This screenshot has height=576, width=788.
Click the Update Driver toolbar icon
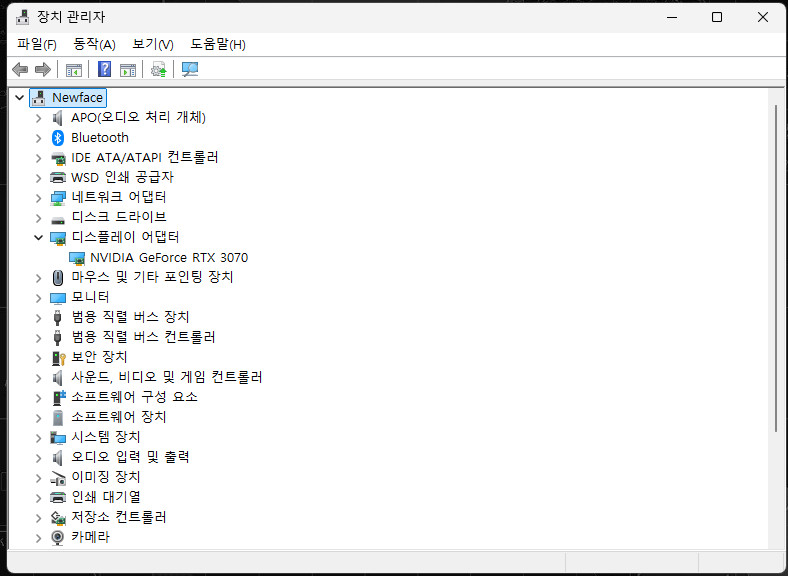[158, 69]
